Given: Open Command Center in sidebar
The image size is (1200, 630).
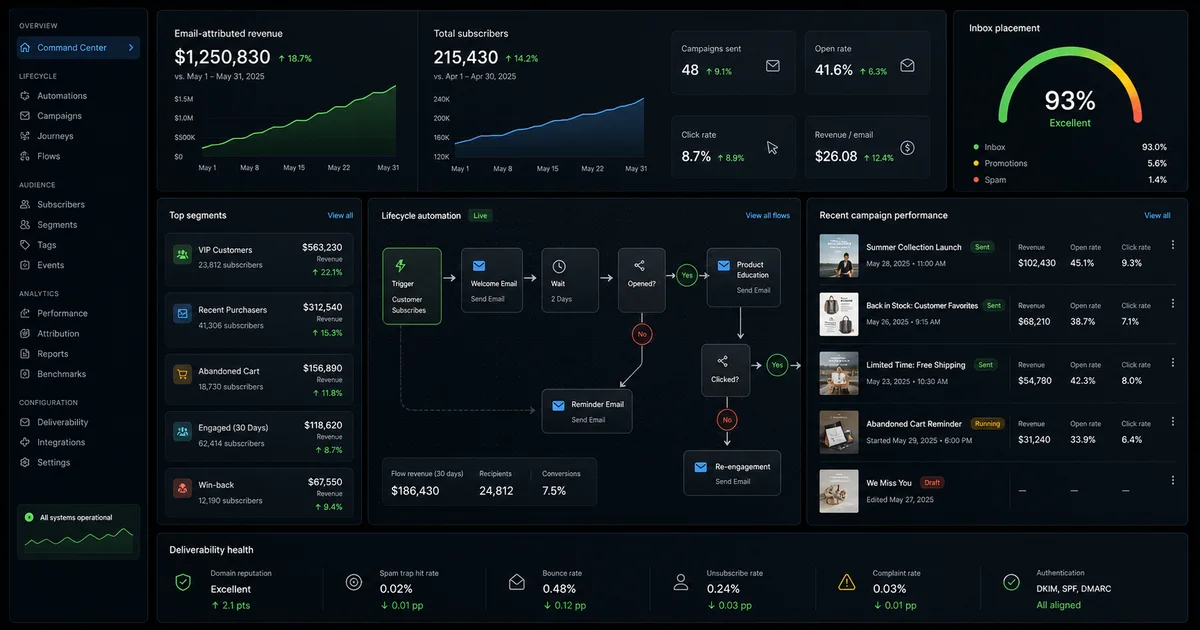Looking at the screenshot, I should tap(78, 48).
